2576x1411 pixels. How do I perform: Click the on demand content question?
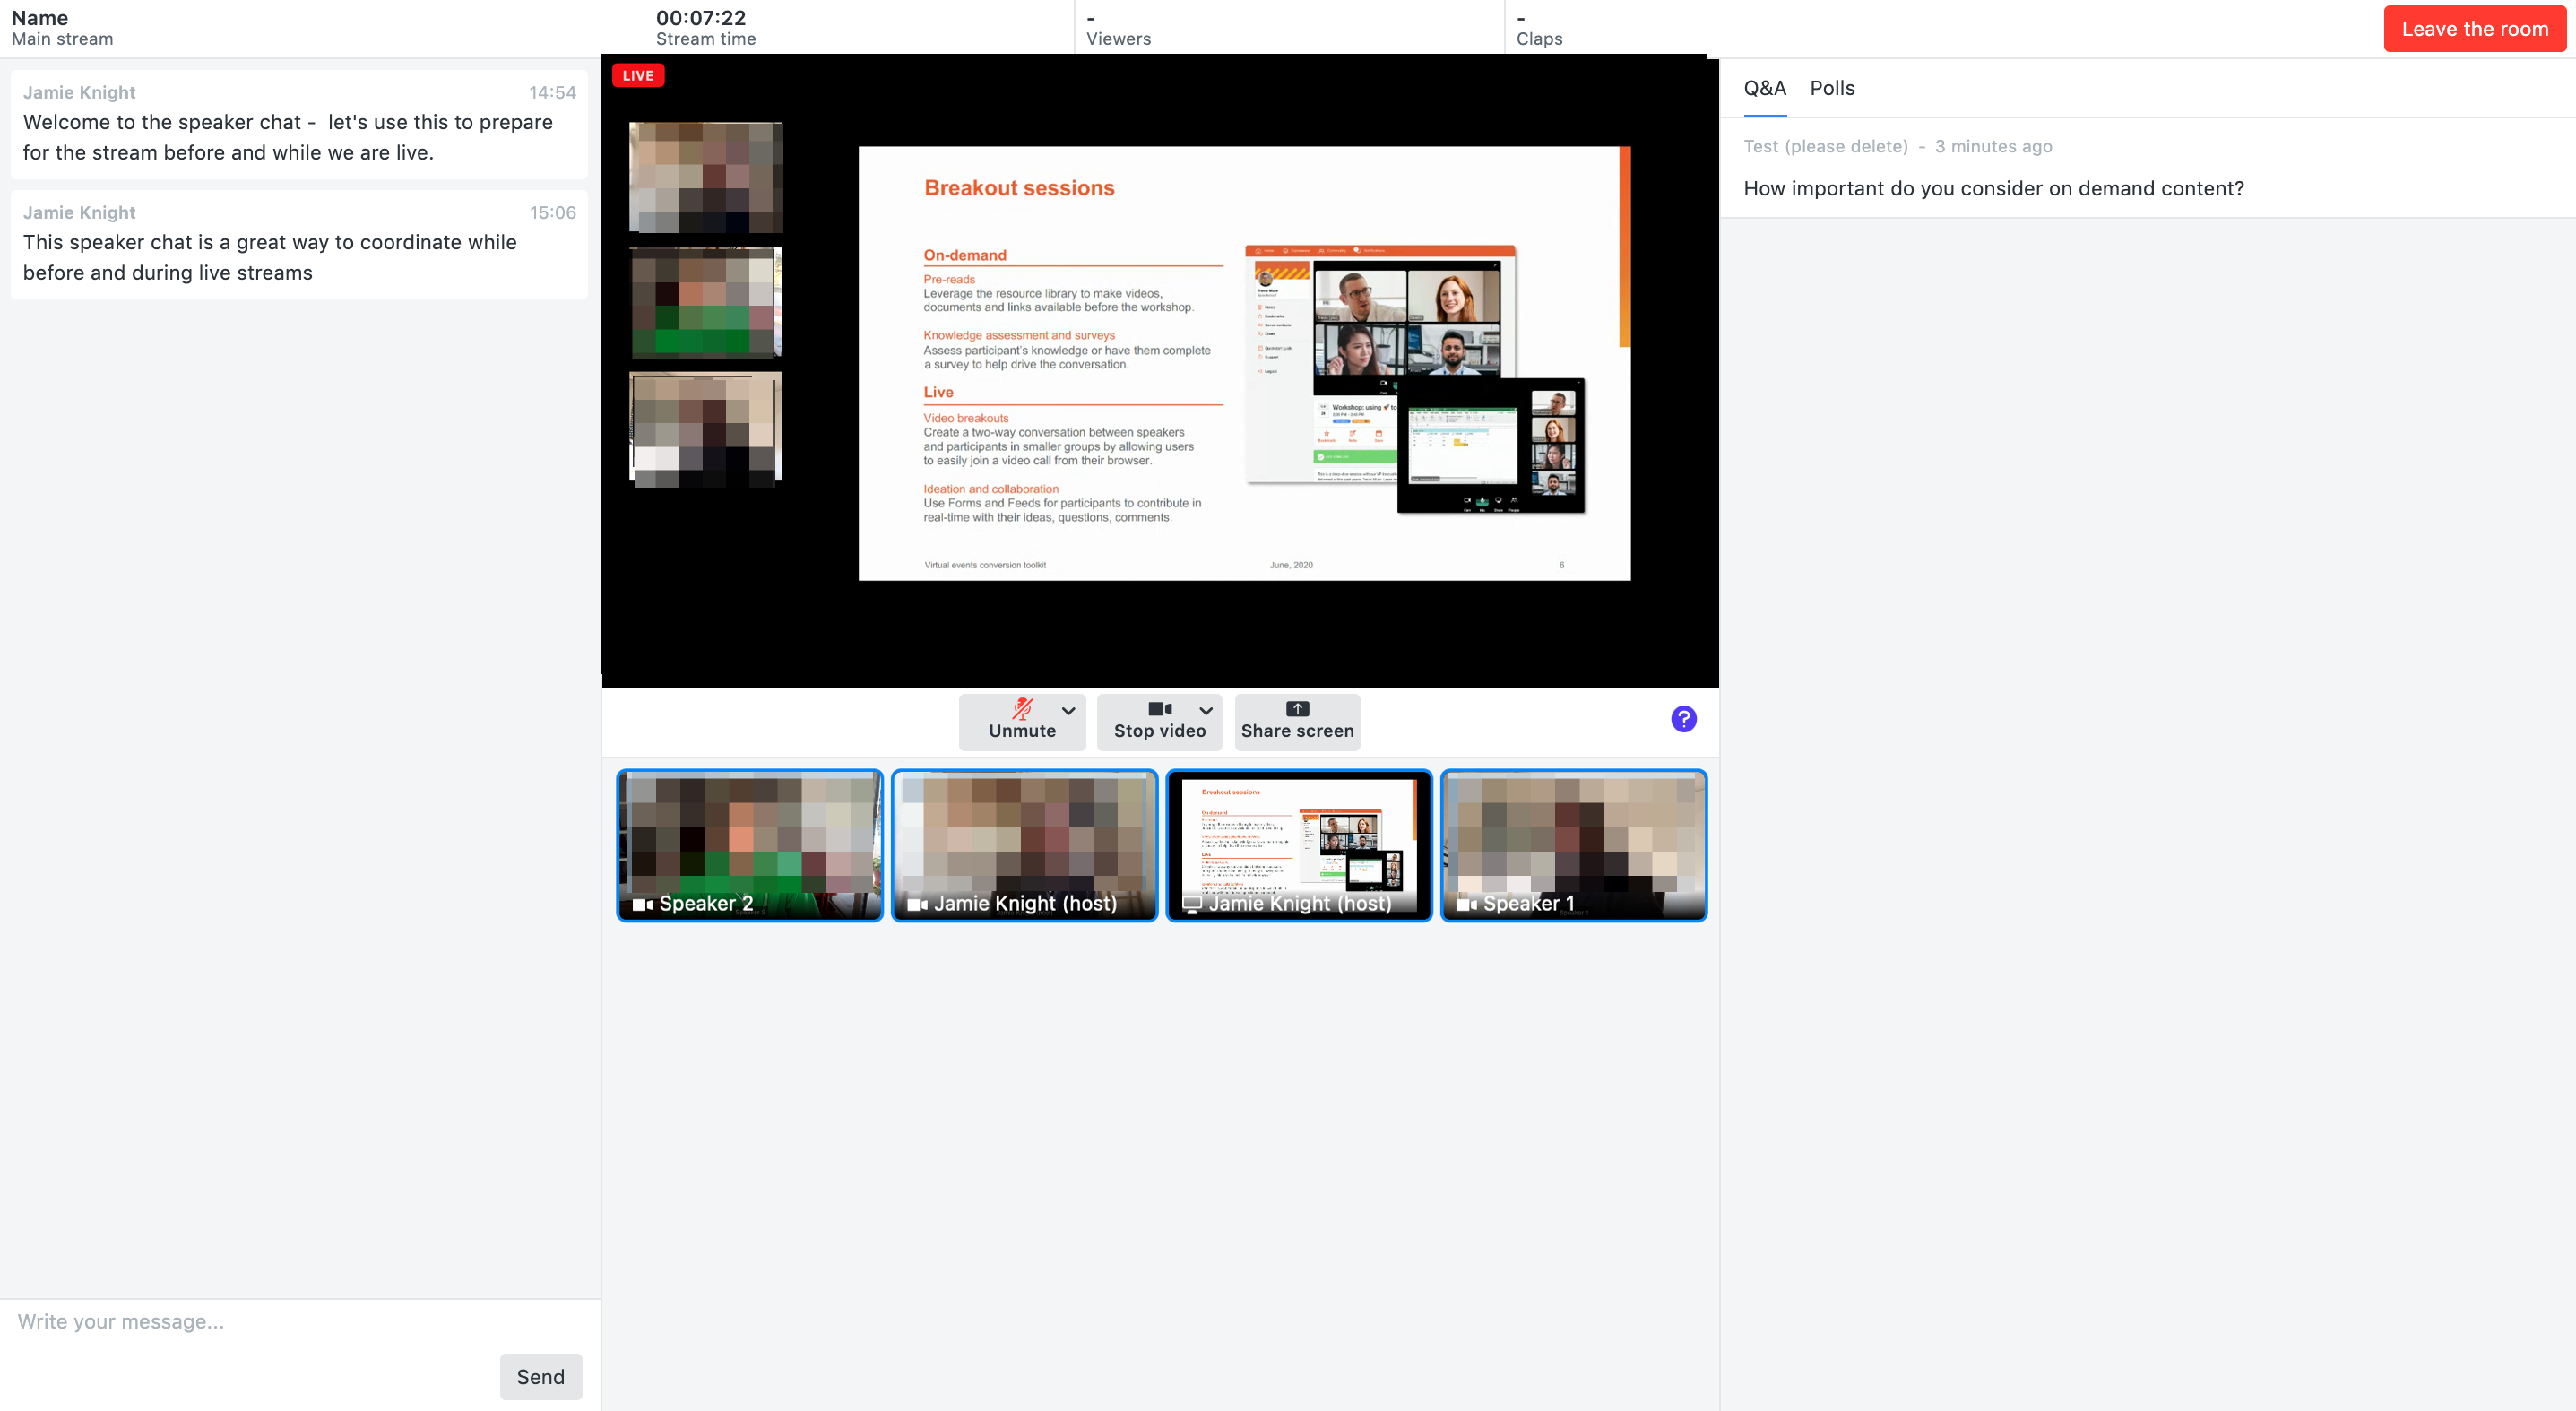[x=1993, y=188]
